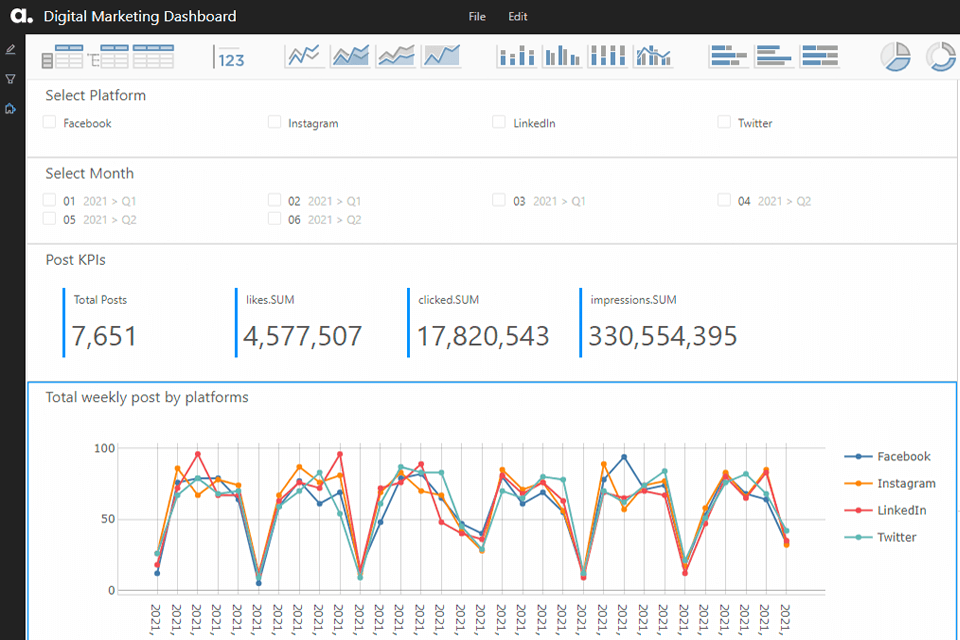This screenshot has width=960, height=640.
Task: Select month 01 checkbox
Action: click(50, 200)
